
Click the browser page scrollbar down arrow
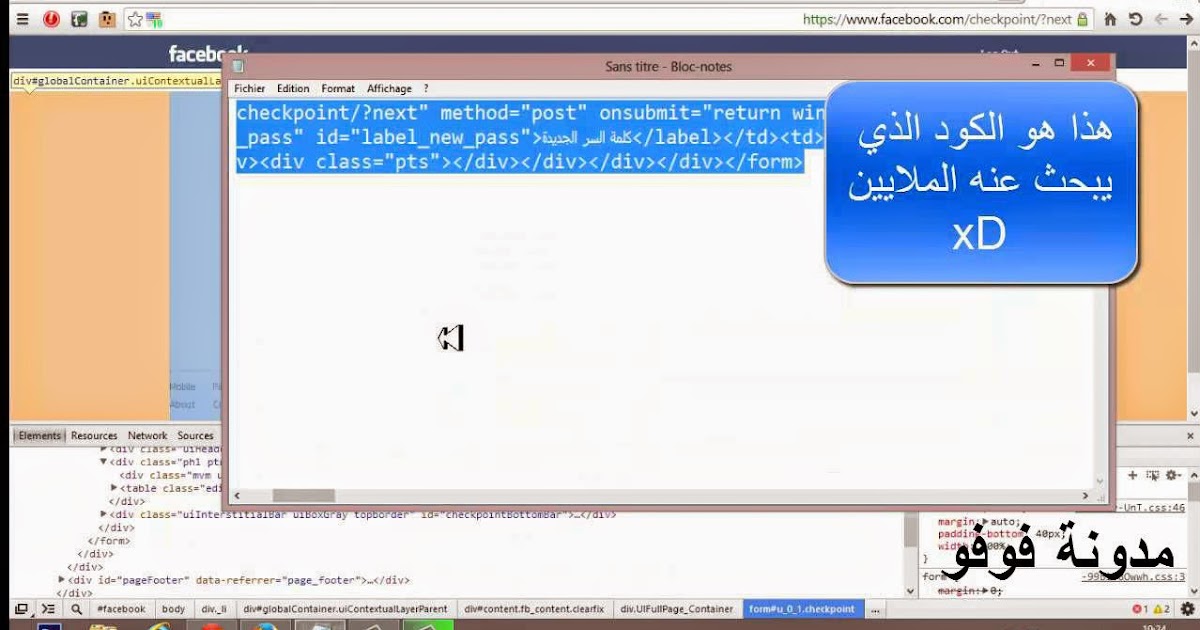click(x=1192, y=413)
